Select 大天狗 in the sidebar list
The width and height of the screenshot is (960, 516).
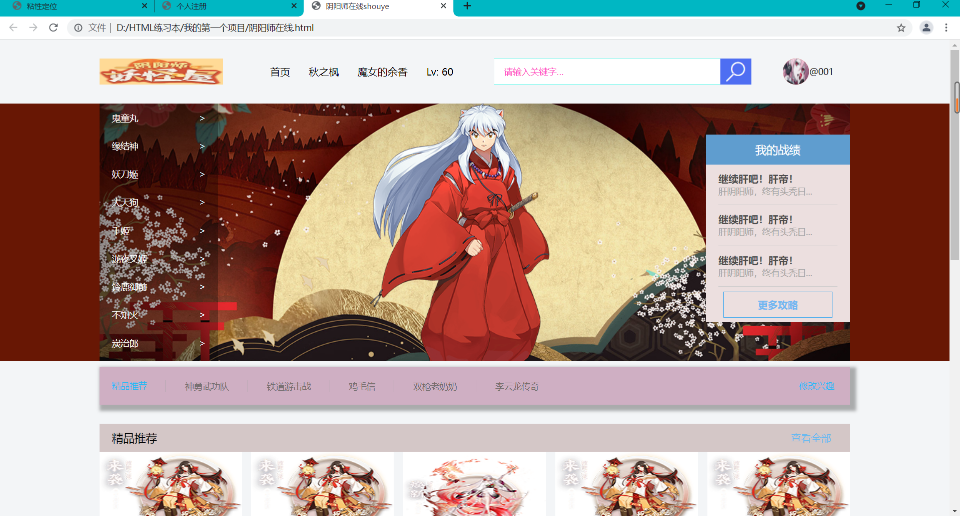click(125, 203)
